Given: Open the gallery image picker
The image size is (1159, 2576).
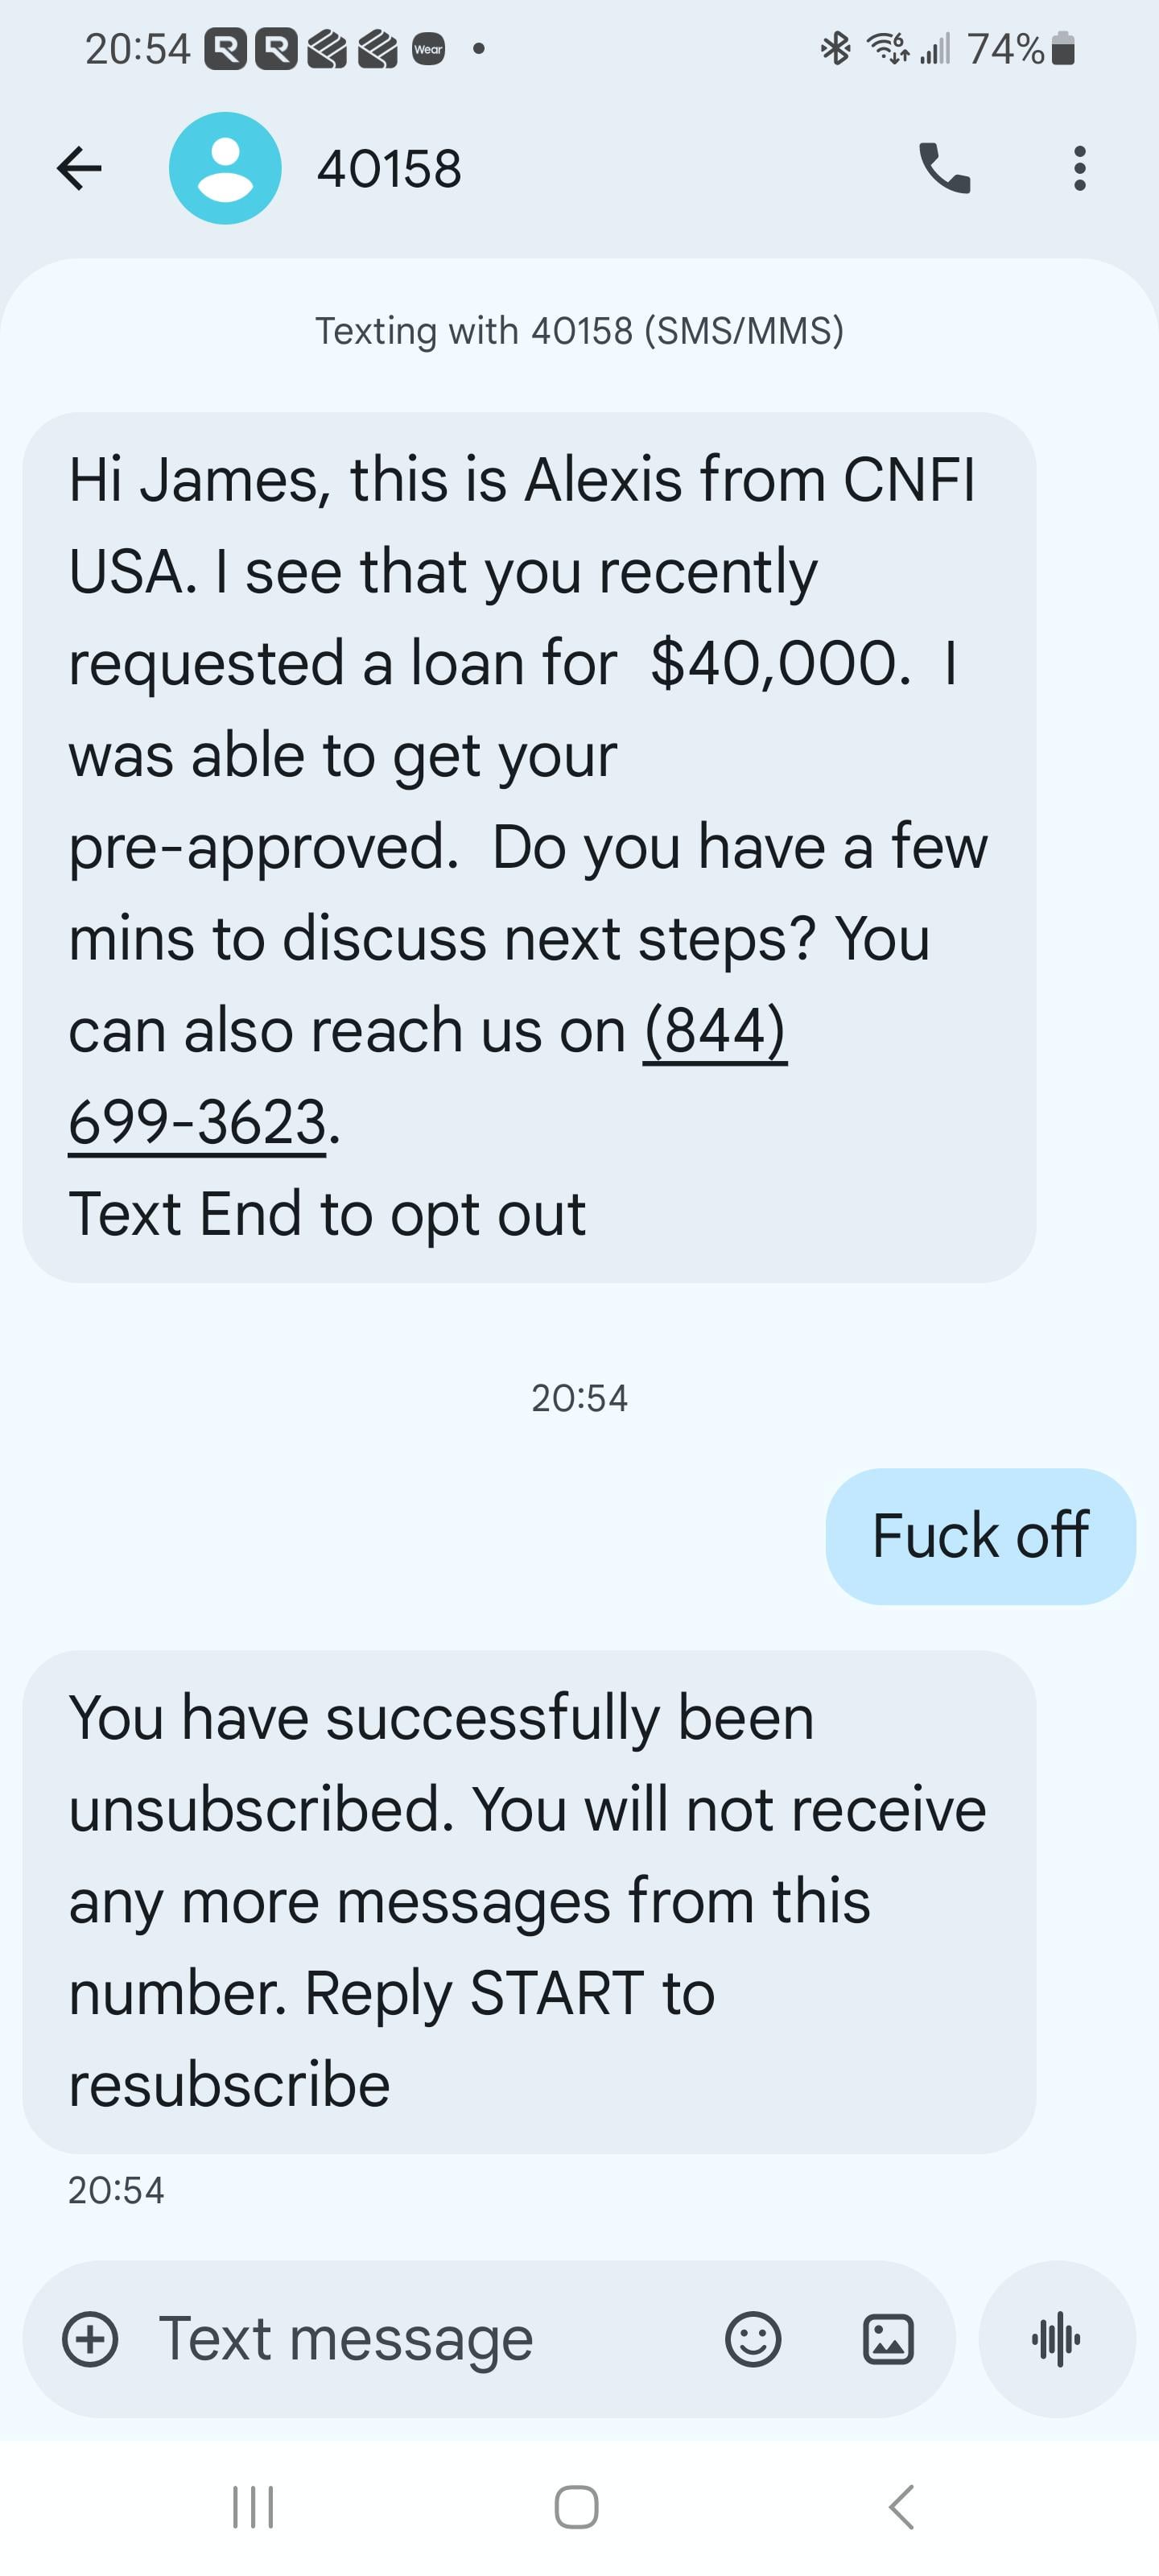Looking at the screenshot, I should tap(888, 2339).
